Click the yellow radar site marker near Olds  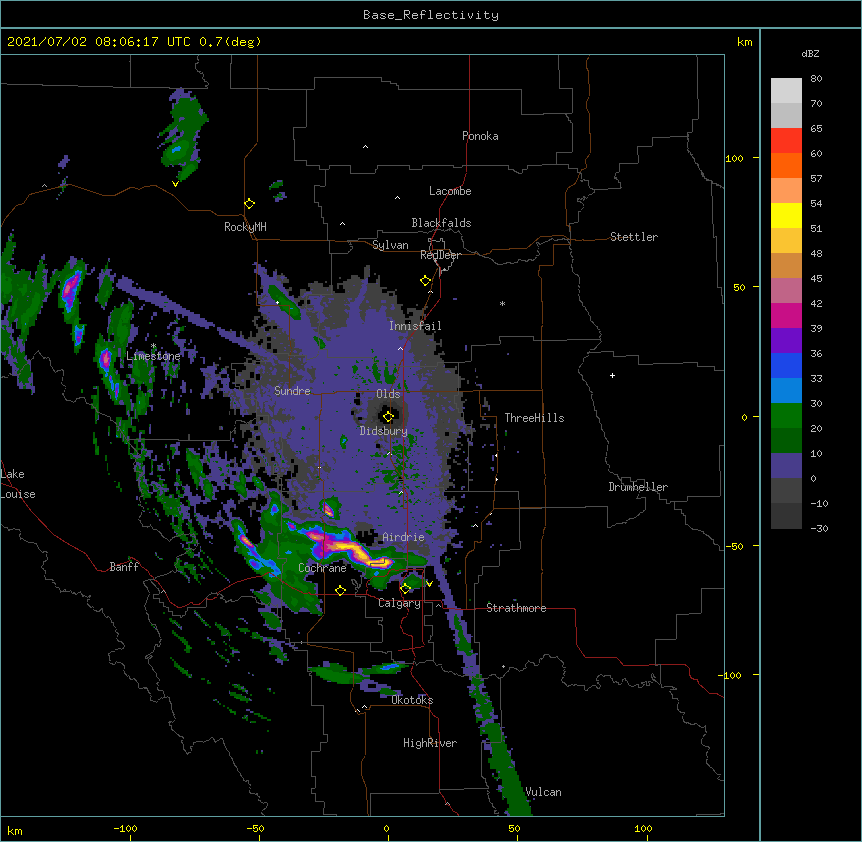pos(388,416)
